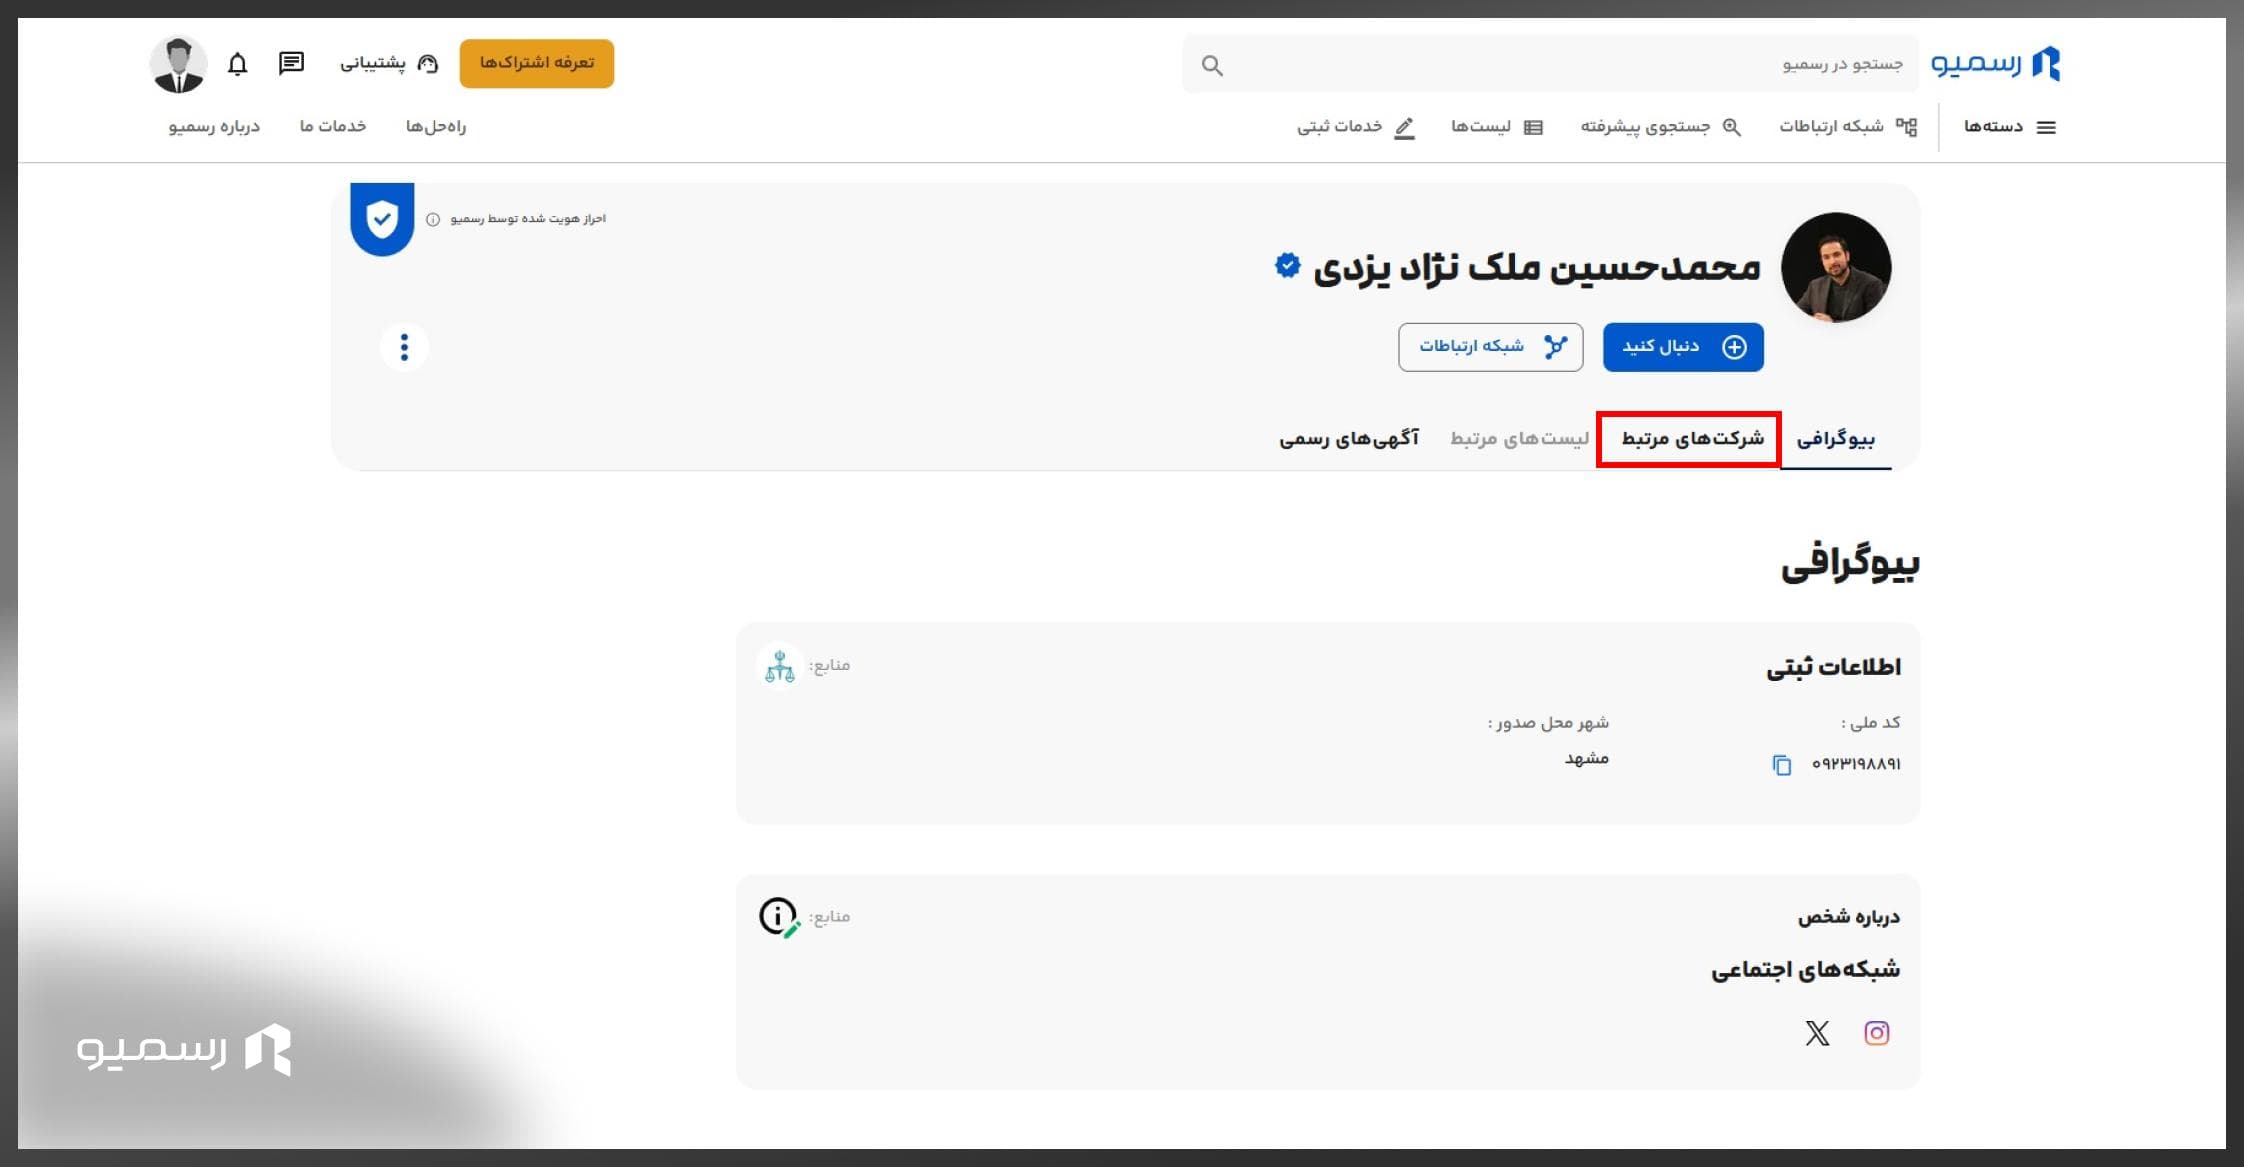The image size is (2244, 1167).
Task: Click the hamburger icon beside دسته‌ها
Action: (x=2046, y=127)
